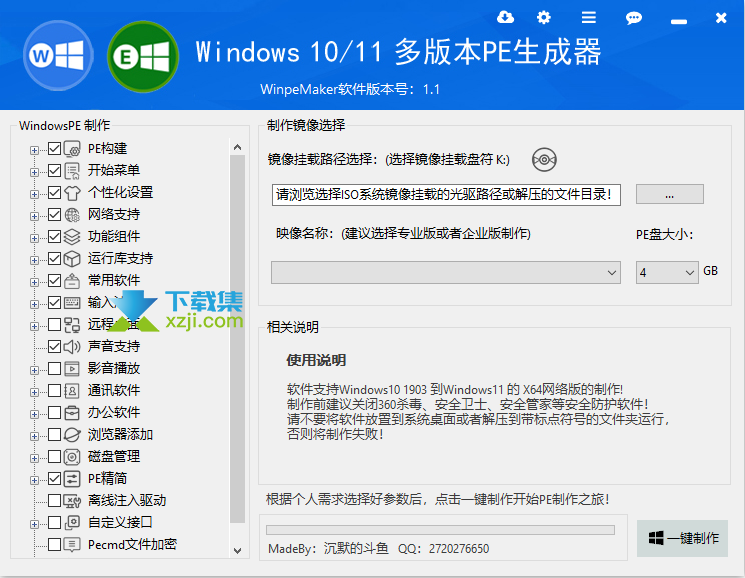Click the bag icon for 常用软件

(x=72, y=281)
